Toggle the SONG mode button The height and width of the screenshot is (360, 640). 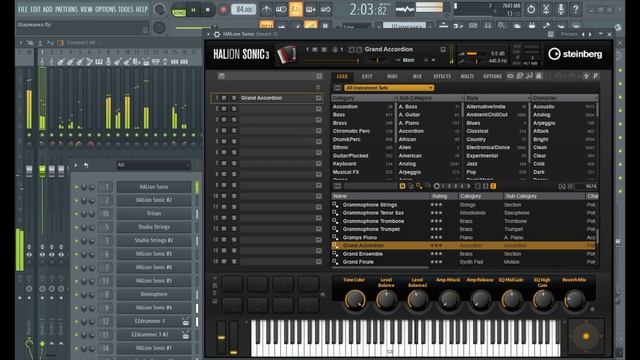178,10
